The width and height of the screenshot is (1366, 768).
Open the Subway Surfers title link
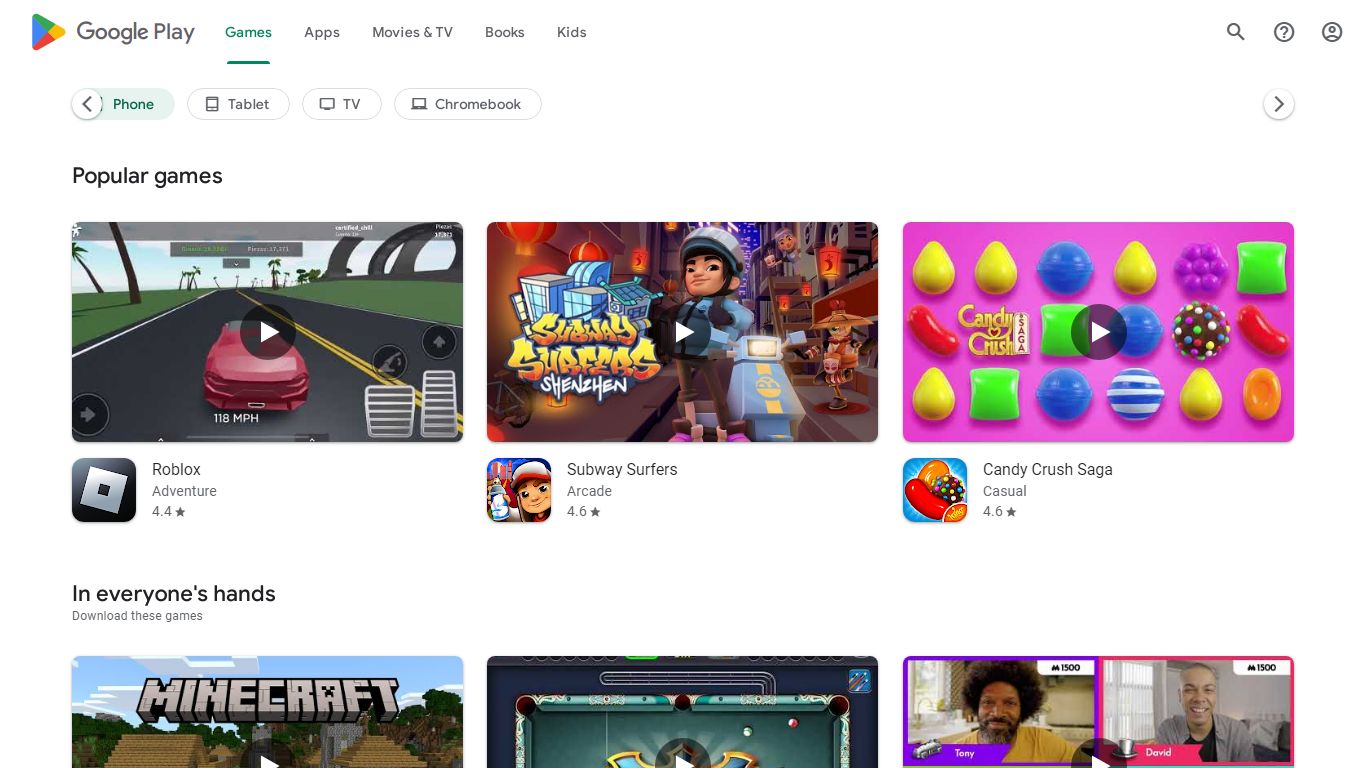[x=622, y=469]
